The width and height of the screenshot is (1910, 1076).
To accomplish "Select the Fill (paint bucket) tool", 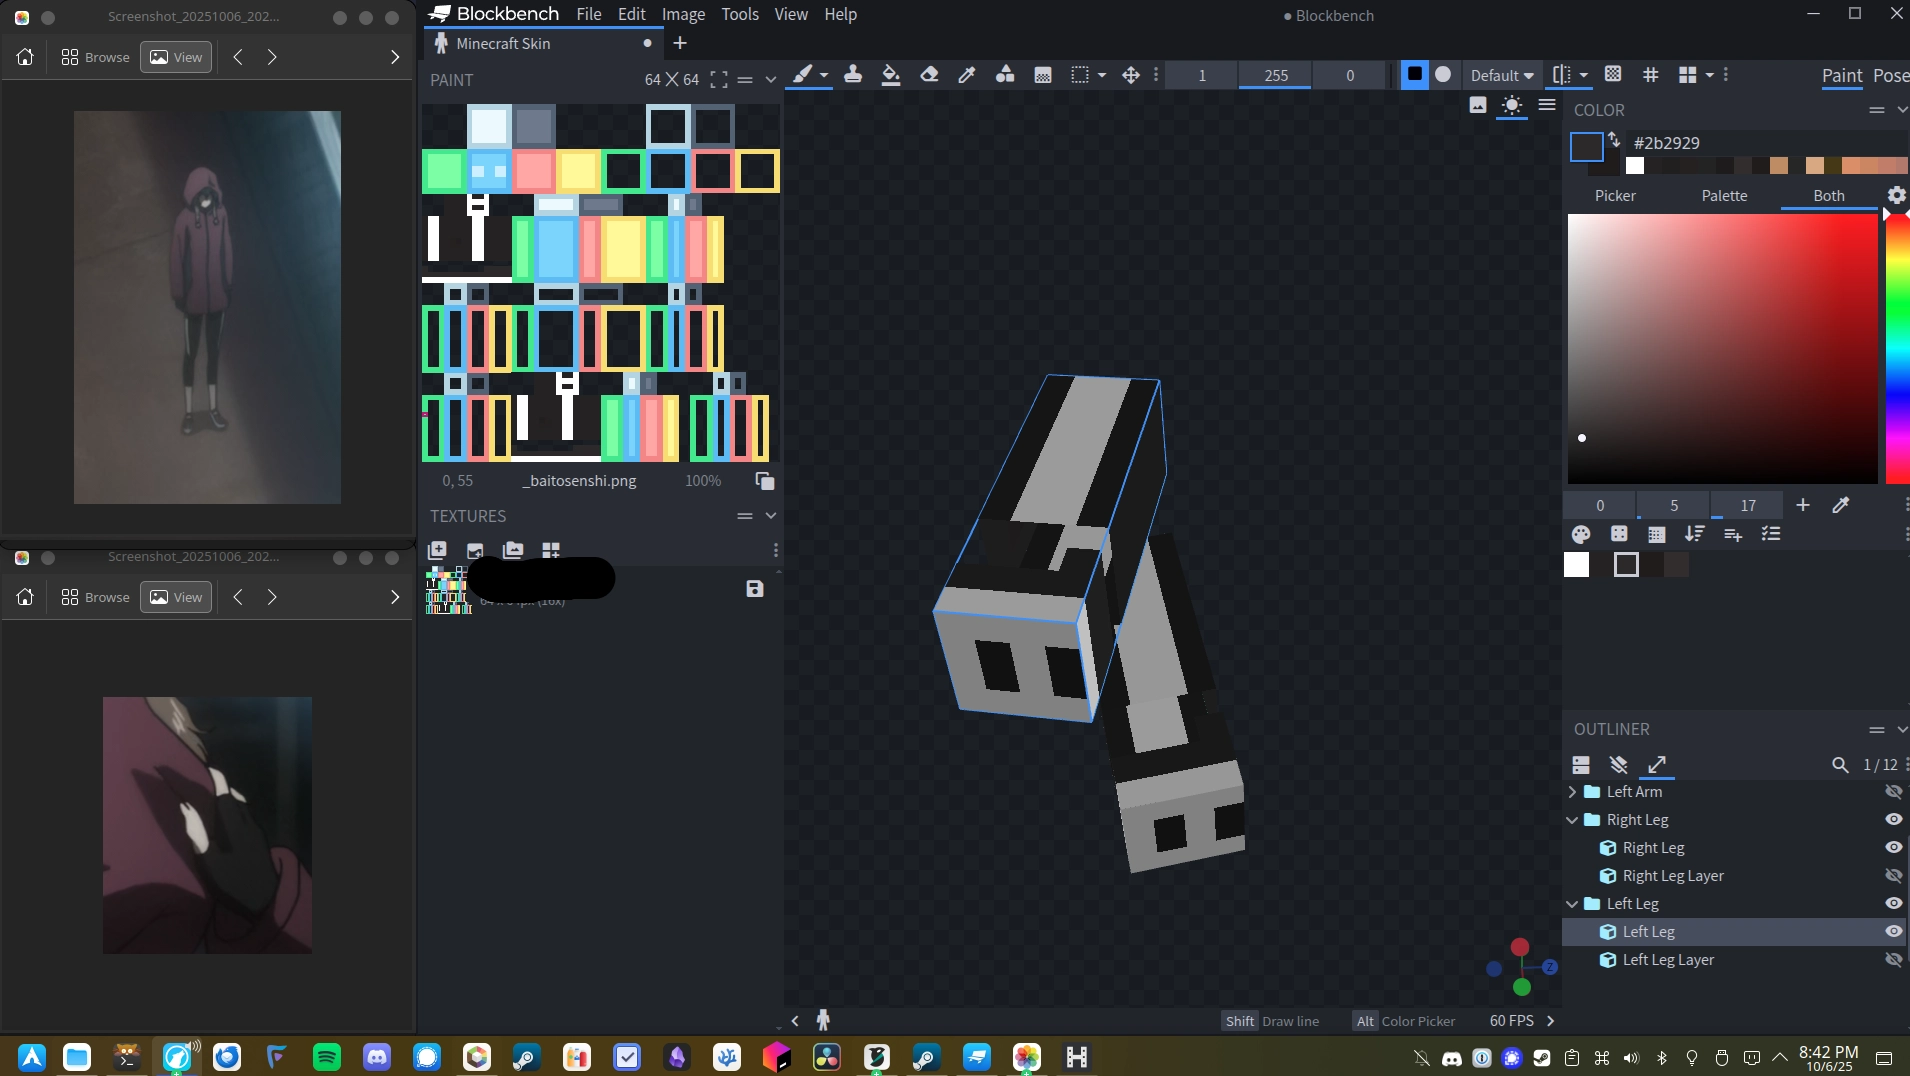I will tap(890, 75).
